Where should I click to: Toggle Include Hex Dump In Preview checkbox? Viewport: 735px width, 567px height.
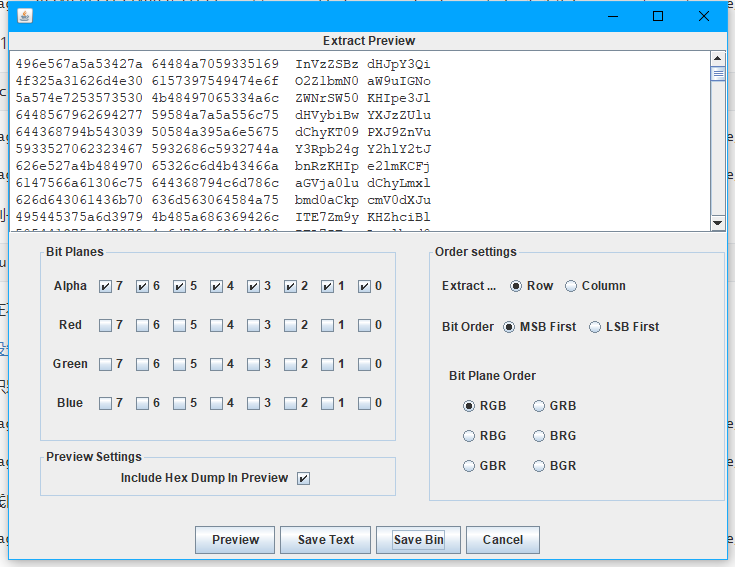click(x=303, y=478)
